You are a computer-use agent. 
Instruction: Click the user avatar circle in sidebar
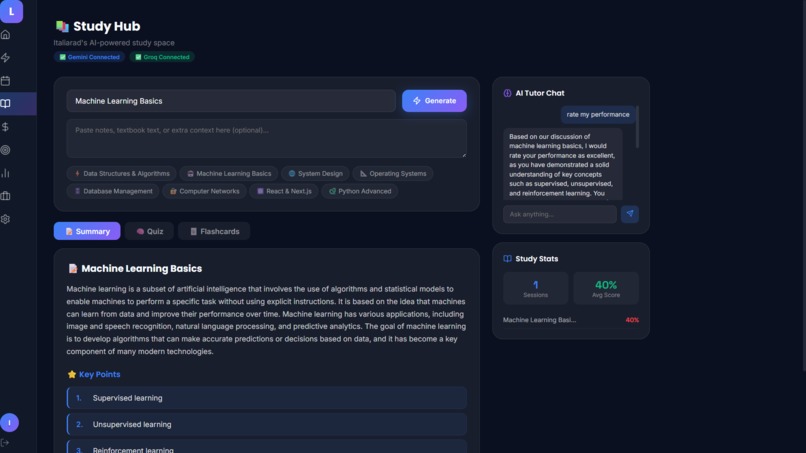coord(9,423)
